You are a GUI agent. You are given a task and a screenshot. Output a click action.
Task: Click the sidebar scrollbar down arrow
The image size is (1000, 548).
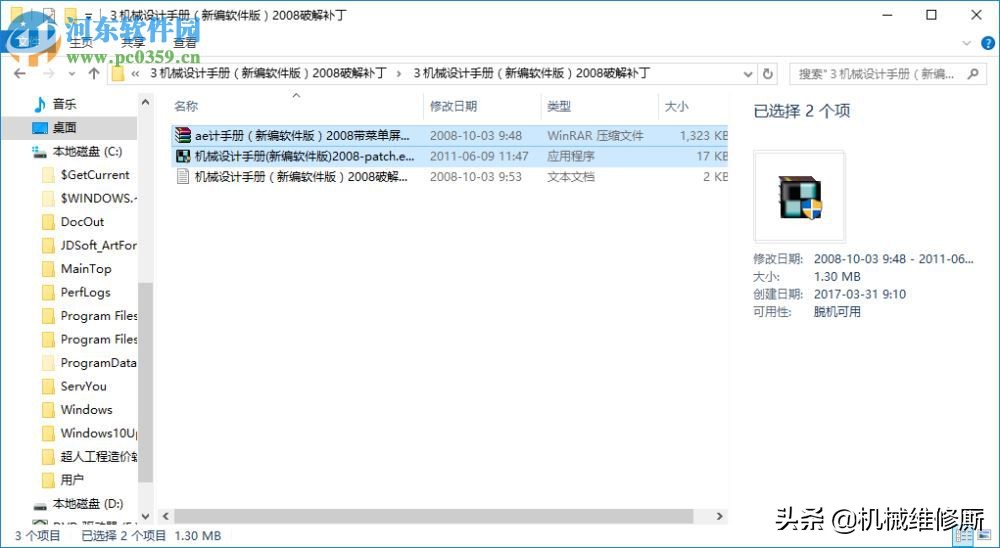click(x=145, y=515)
